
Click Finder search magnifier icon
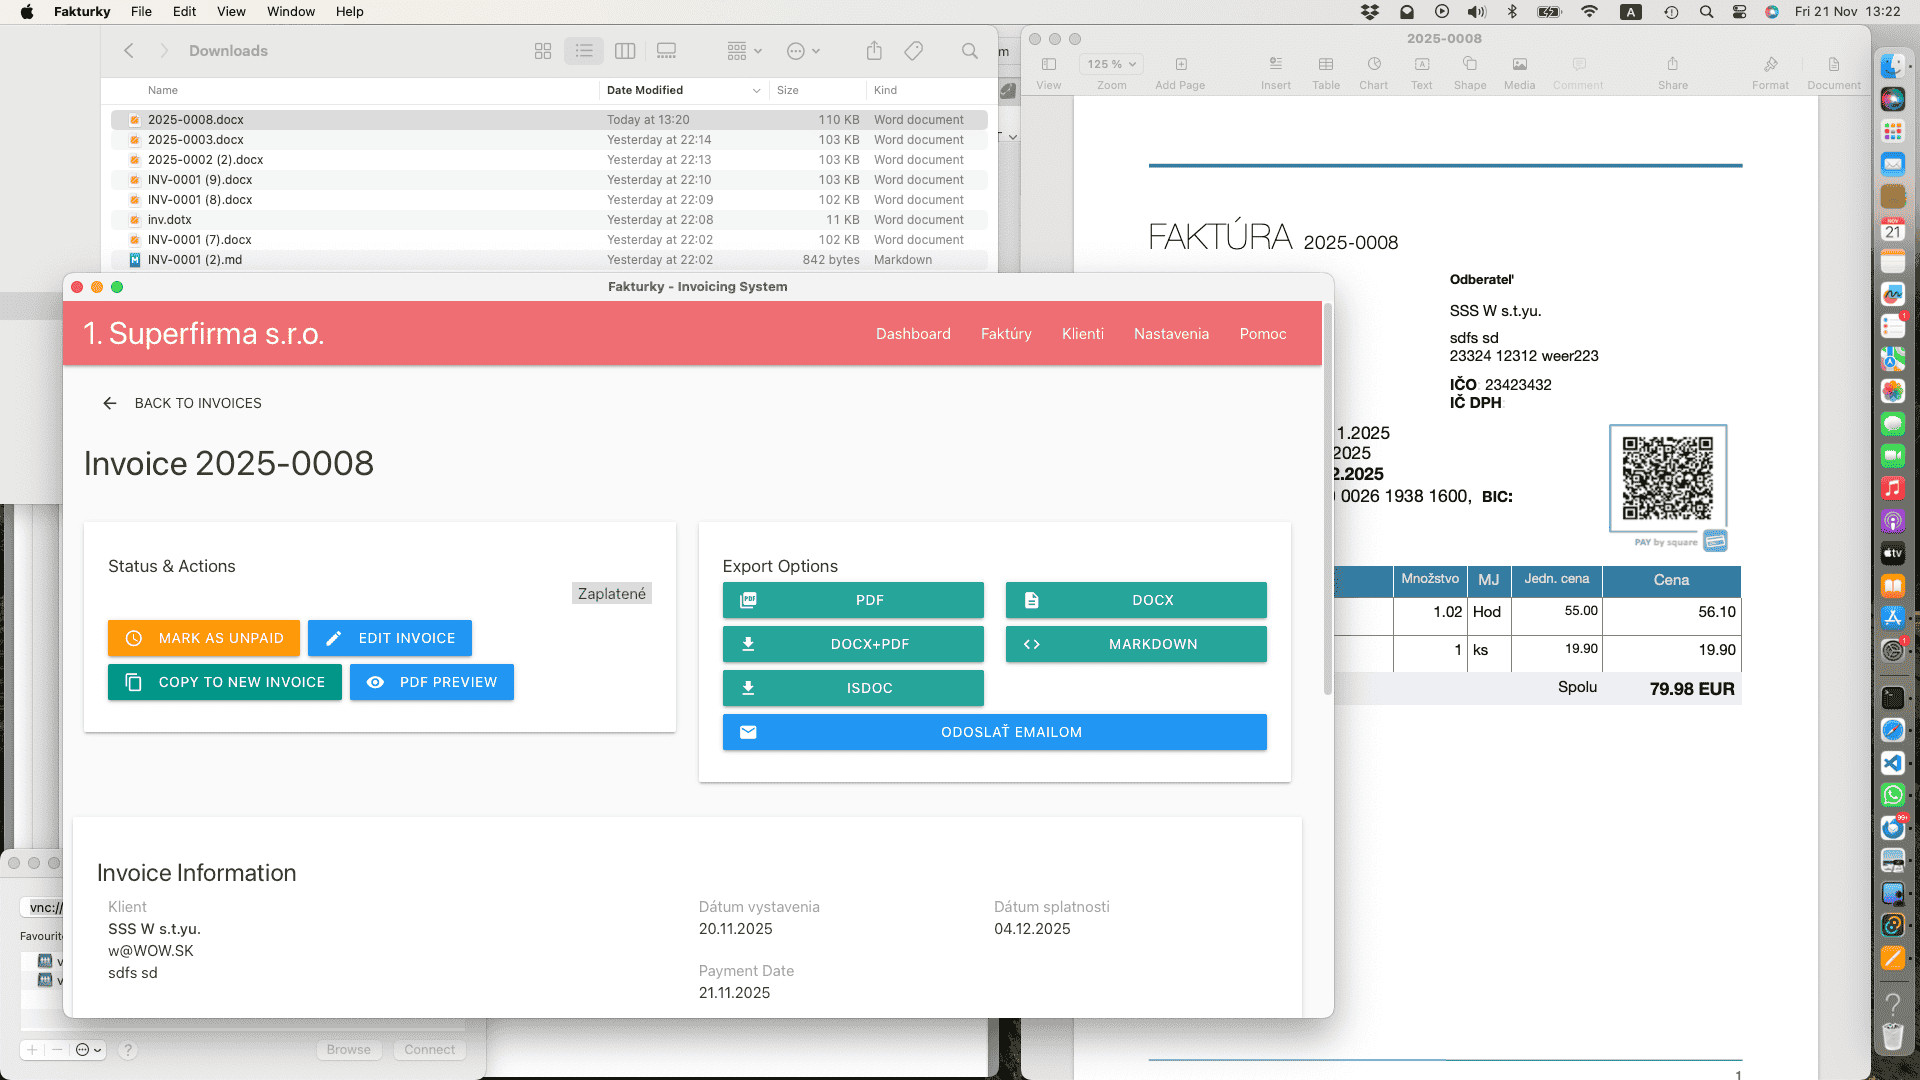coord(969,51)
